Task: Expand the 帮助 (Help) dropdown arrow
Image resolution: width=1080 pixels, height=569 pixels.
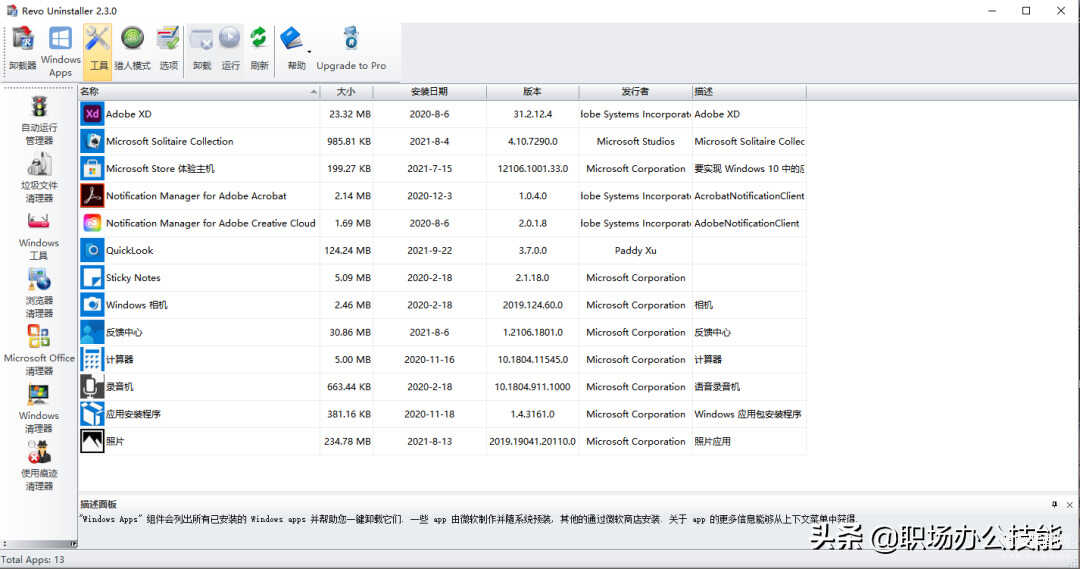Action: (x=309, y=51)
